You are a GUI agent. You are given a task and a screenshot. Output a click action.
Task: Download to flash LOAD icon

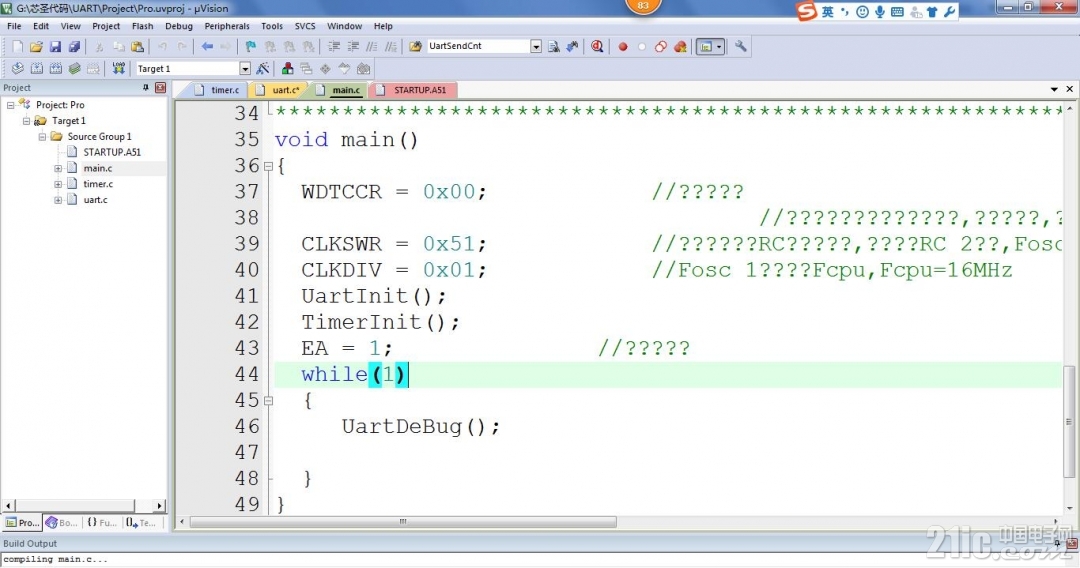tap(118, 68)
